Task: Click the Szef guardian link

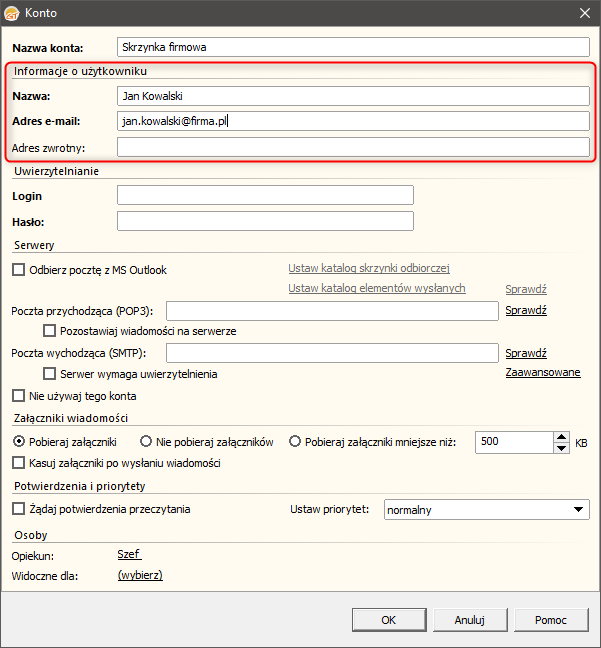Action: pyautogui.click(x=130, y=554)
